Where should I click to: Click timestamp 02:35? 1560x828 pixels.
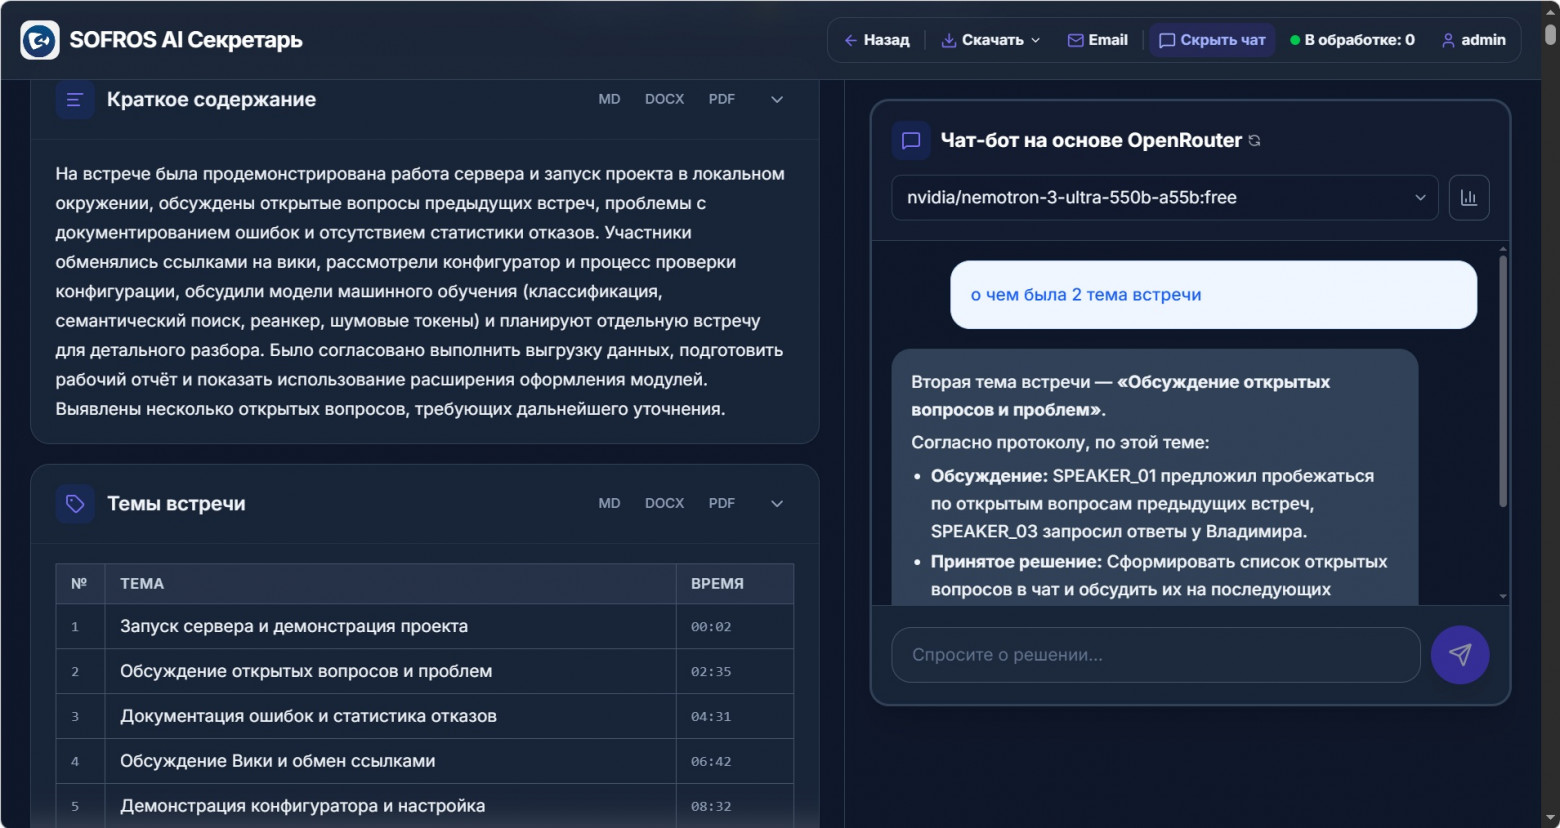(711, 672)
